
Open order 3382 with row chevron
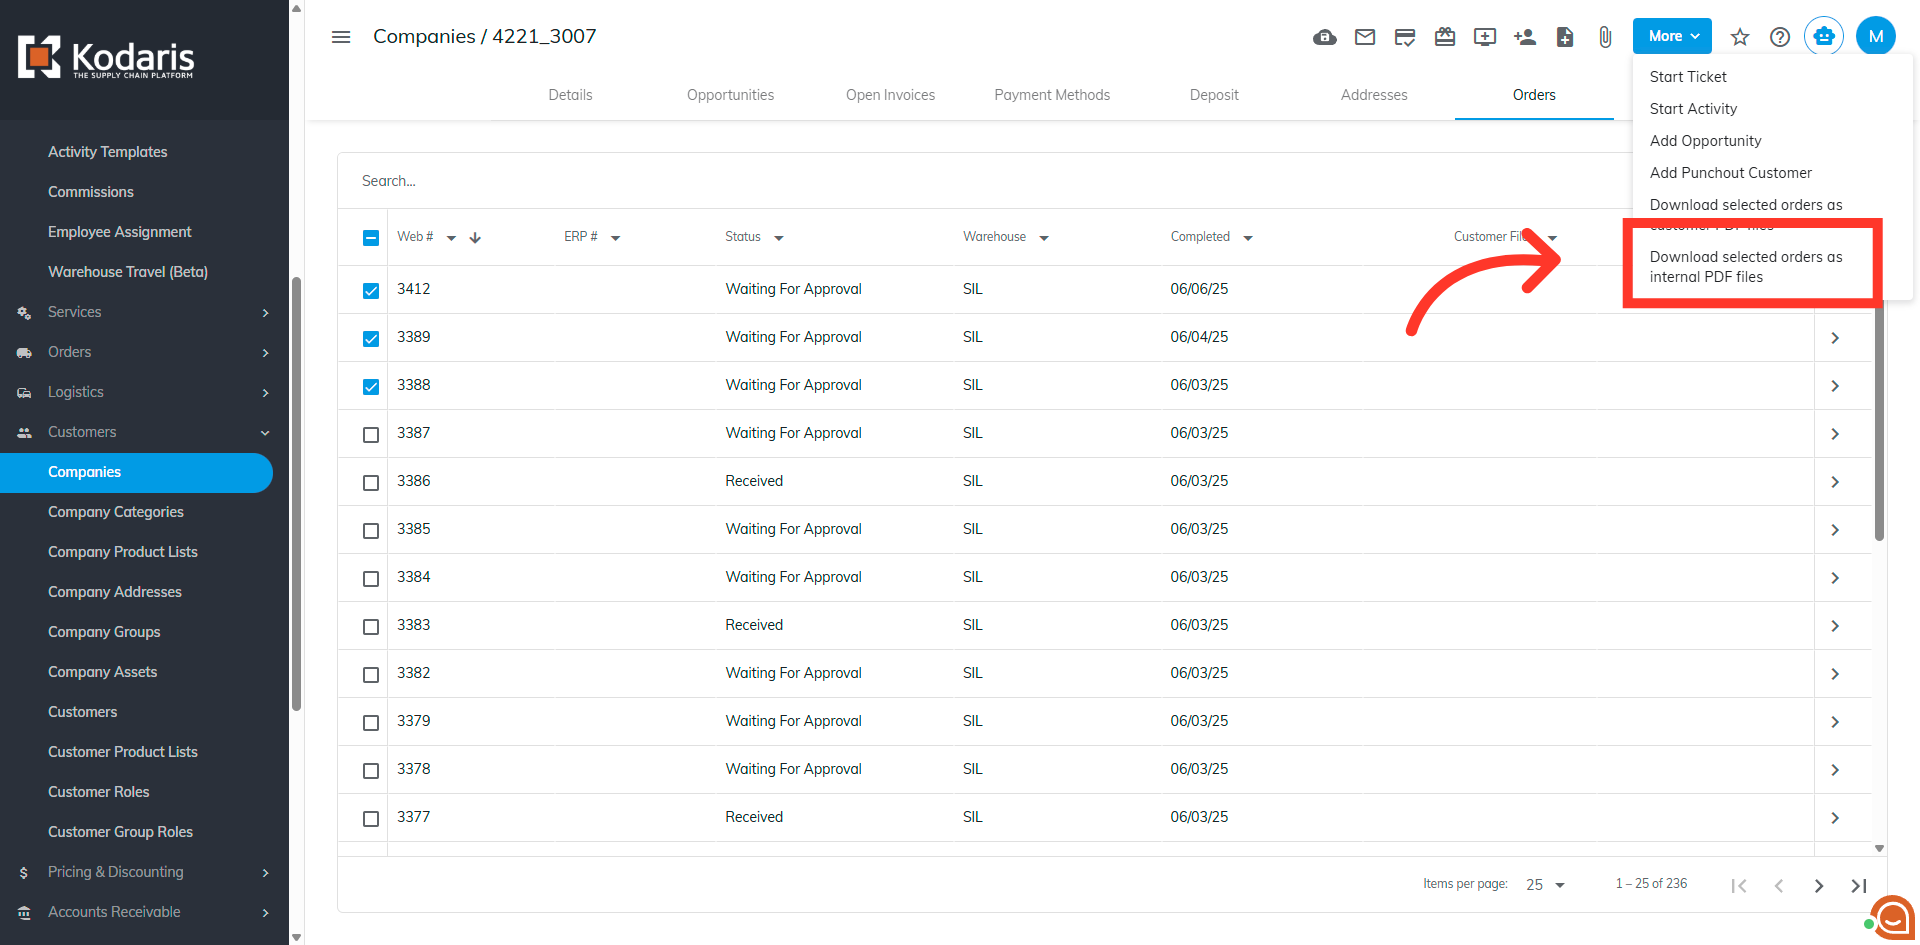[1835, 674]
